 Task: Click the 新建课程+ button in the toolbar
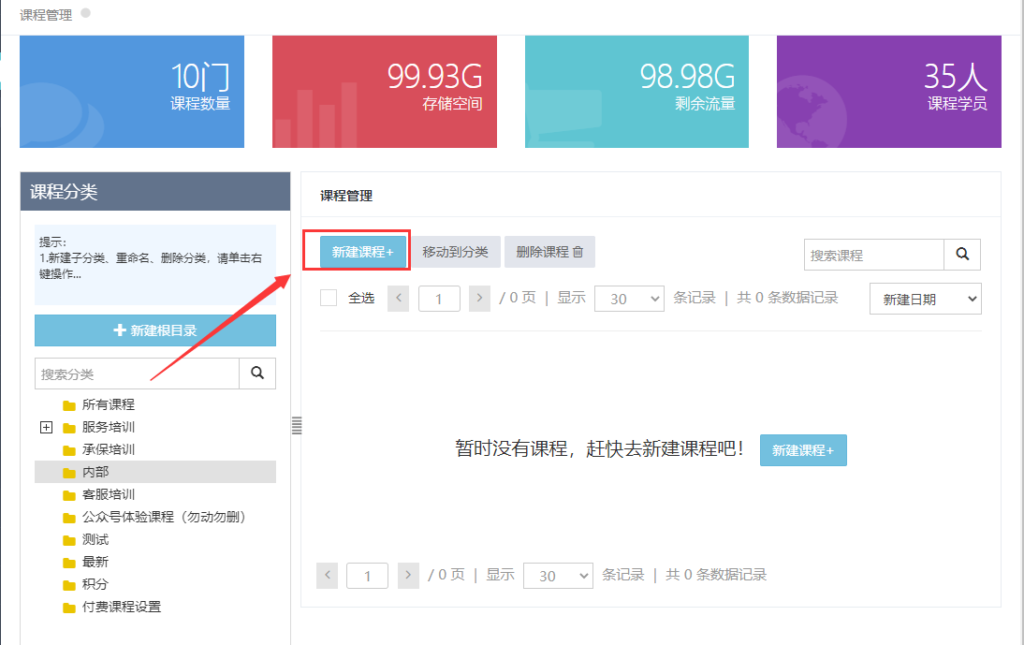pos(362,252)
